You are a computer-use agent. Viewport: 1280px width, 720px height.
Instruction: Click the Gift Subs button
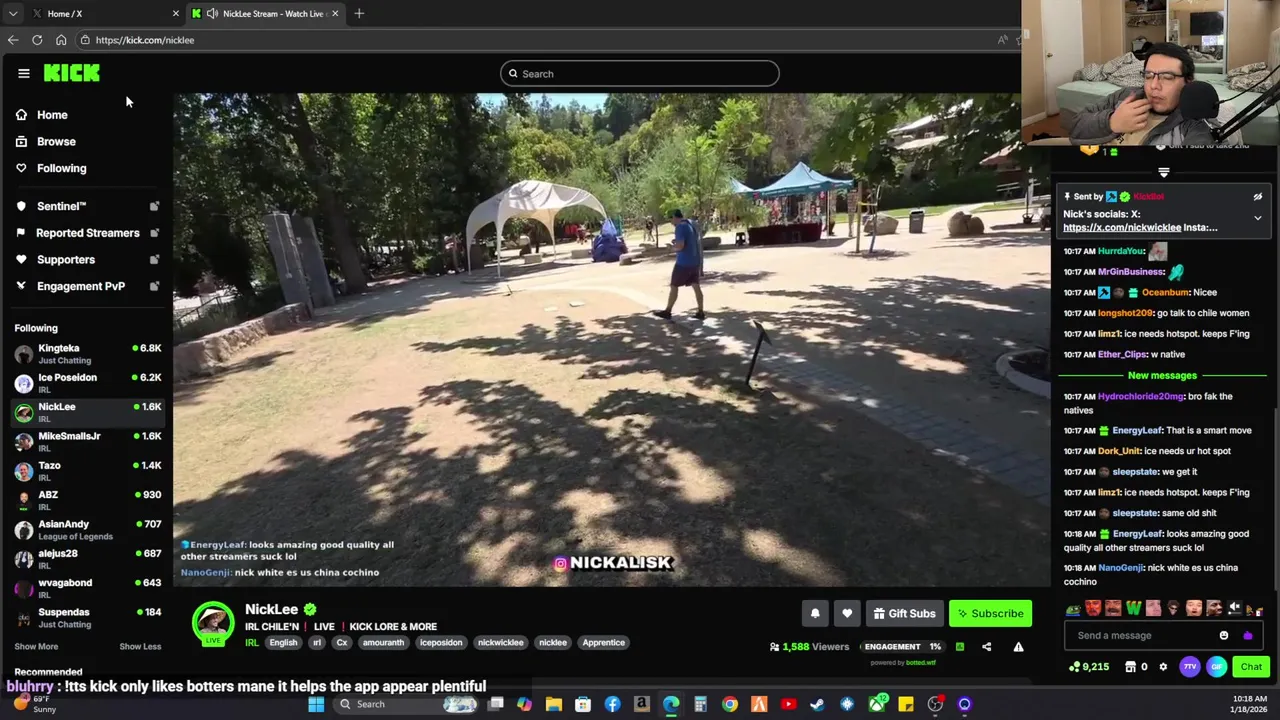(x=904, y=613)
